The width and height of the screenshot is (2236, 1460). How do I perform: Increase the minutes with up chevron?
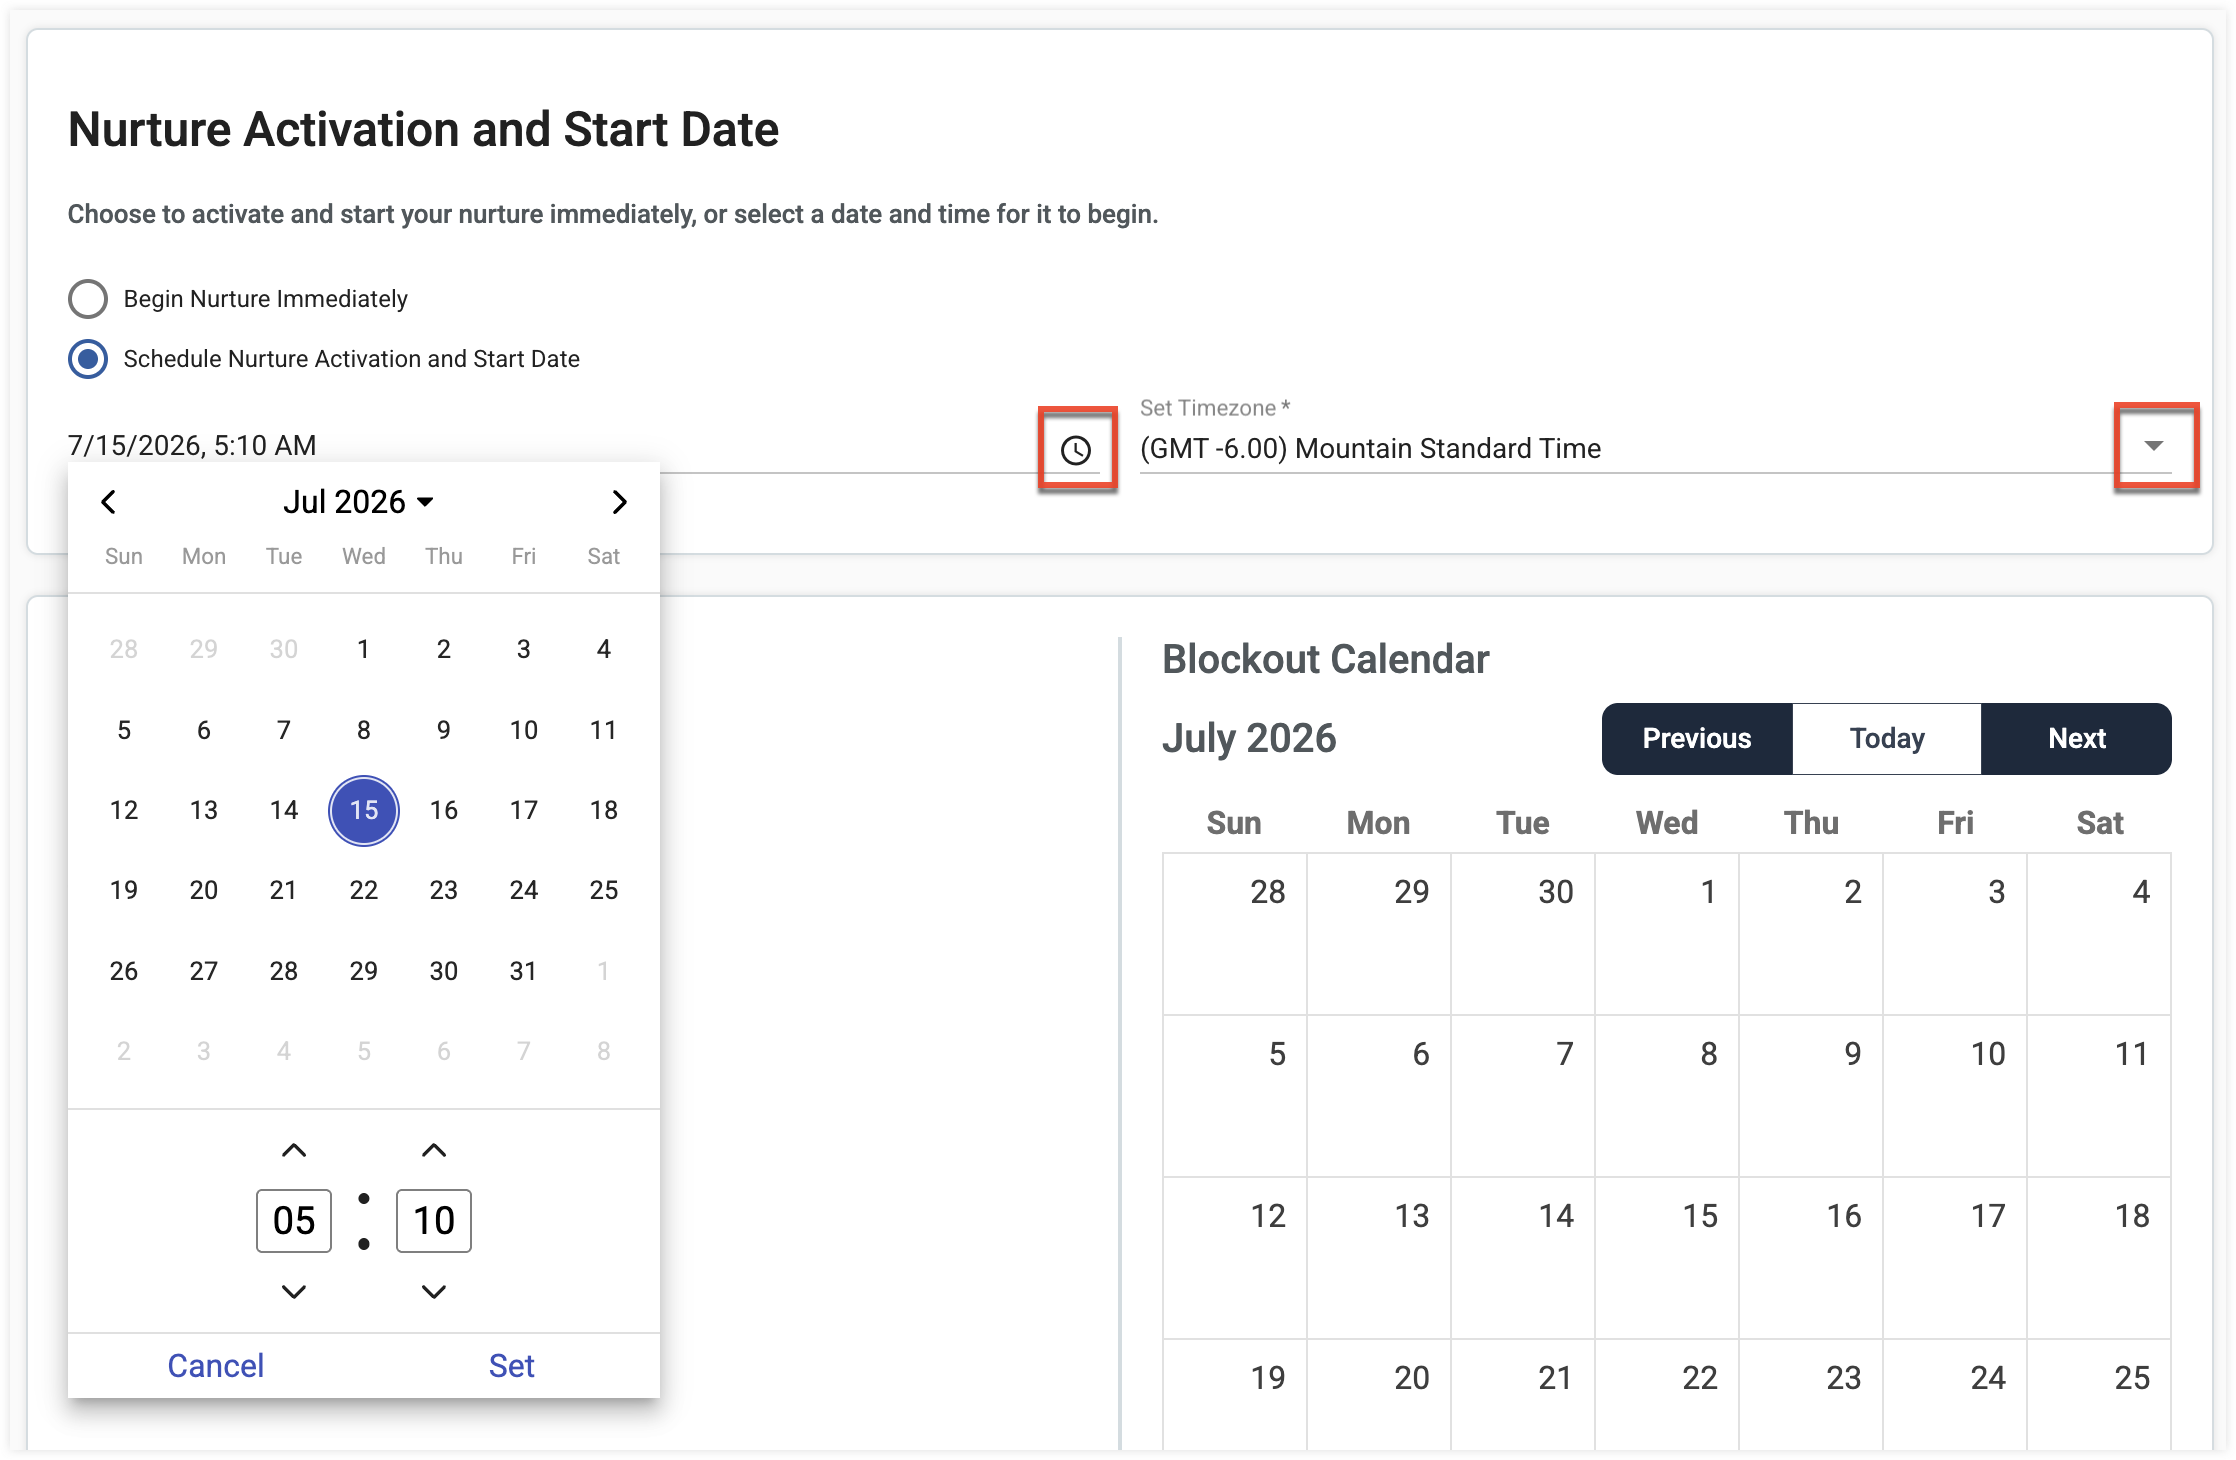click(x=434, y=1150)
